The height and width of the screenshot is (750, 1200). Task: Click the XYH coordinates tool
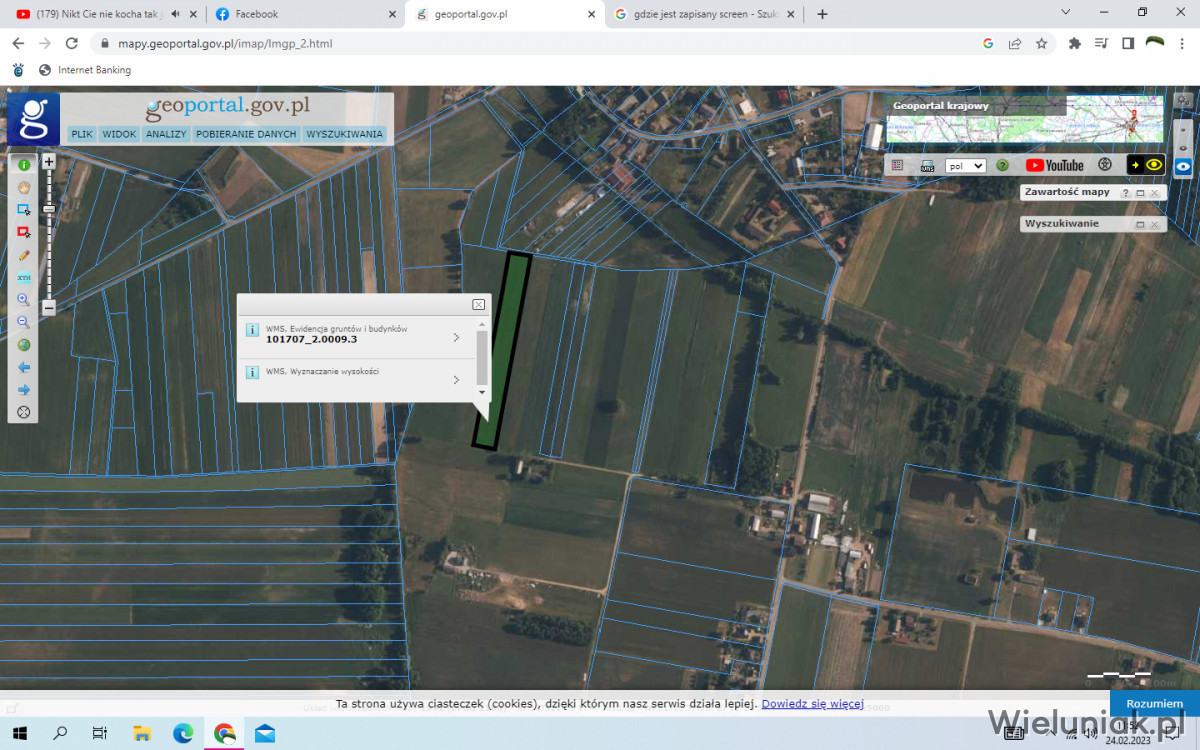click(x=23, y=277)
